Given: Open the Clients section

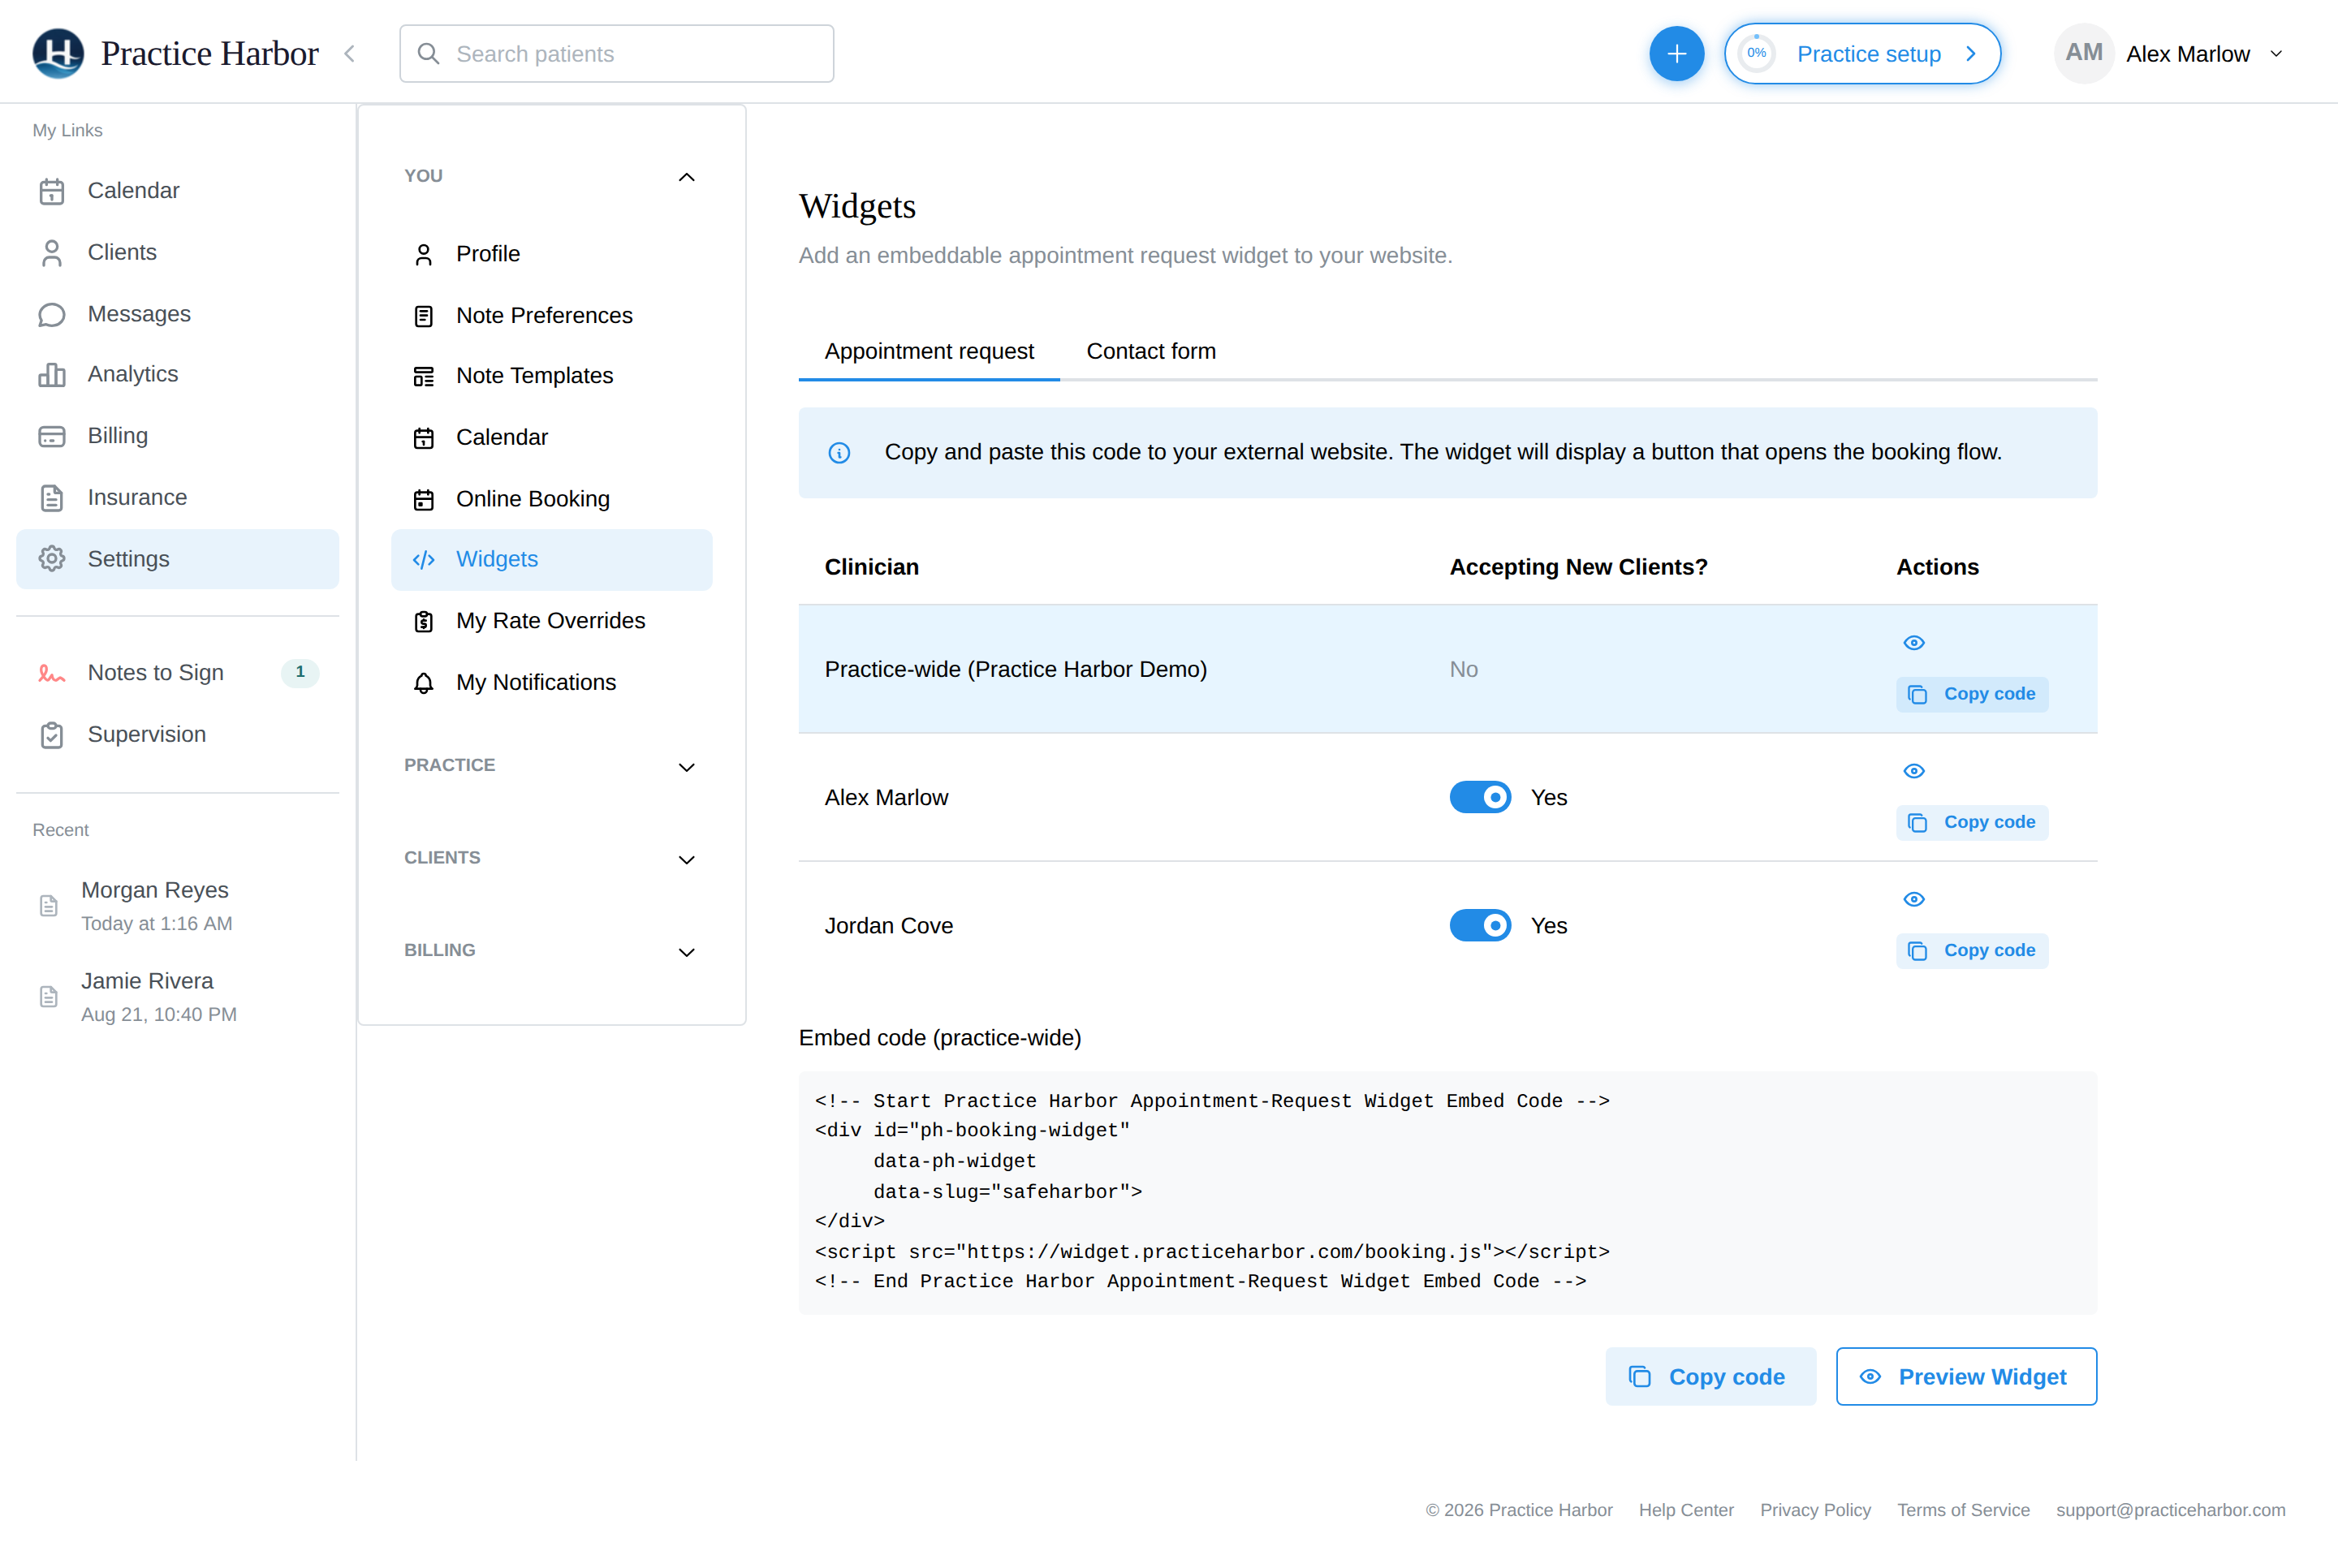Looking at the screenshot, I should coord(177,253).
